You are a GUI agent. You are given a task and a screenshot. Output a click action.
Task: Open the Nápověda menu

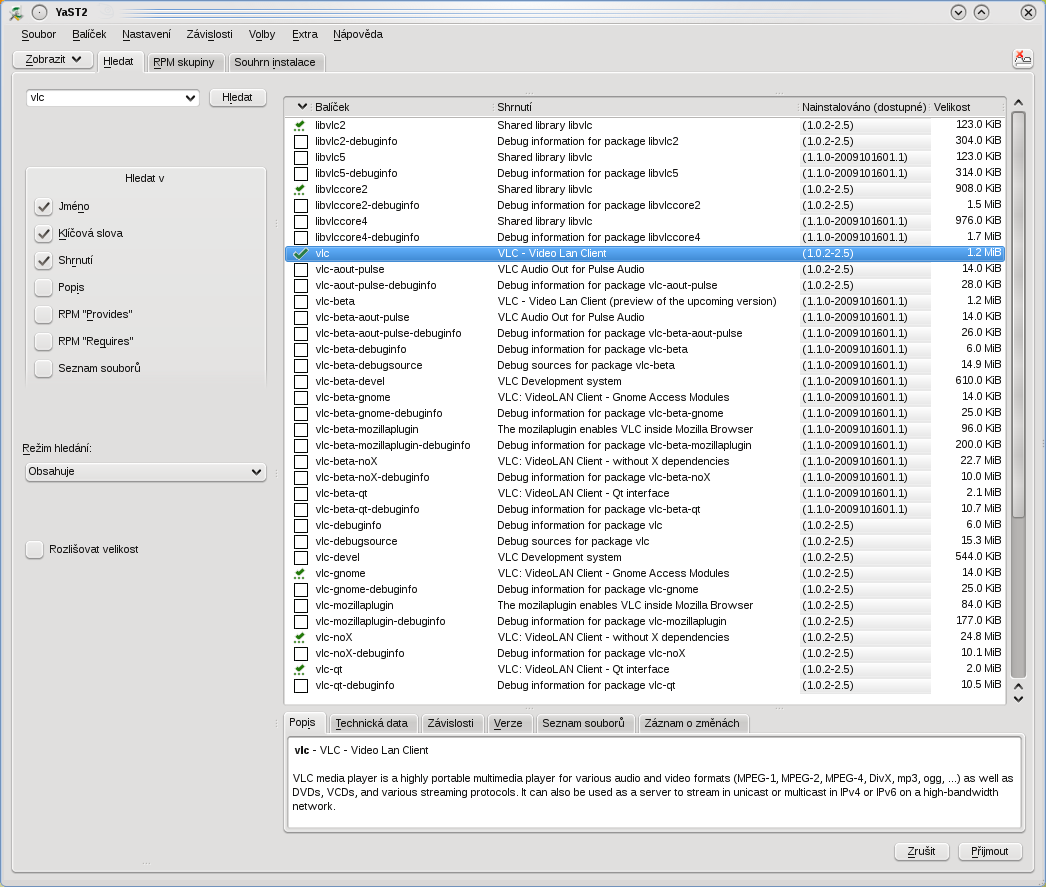(x=358, y=34)
